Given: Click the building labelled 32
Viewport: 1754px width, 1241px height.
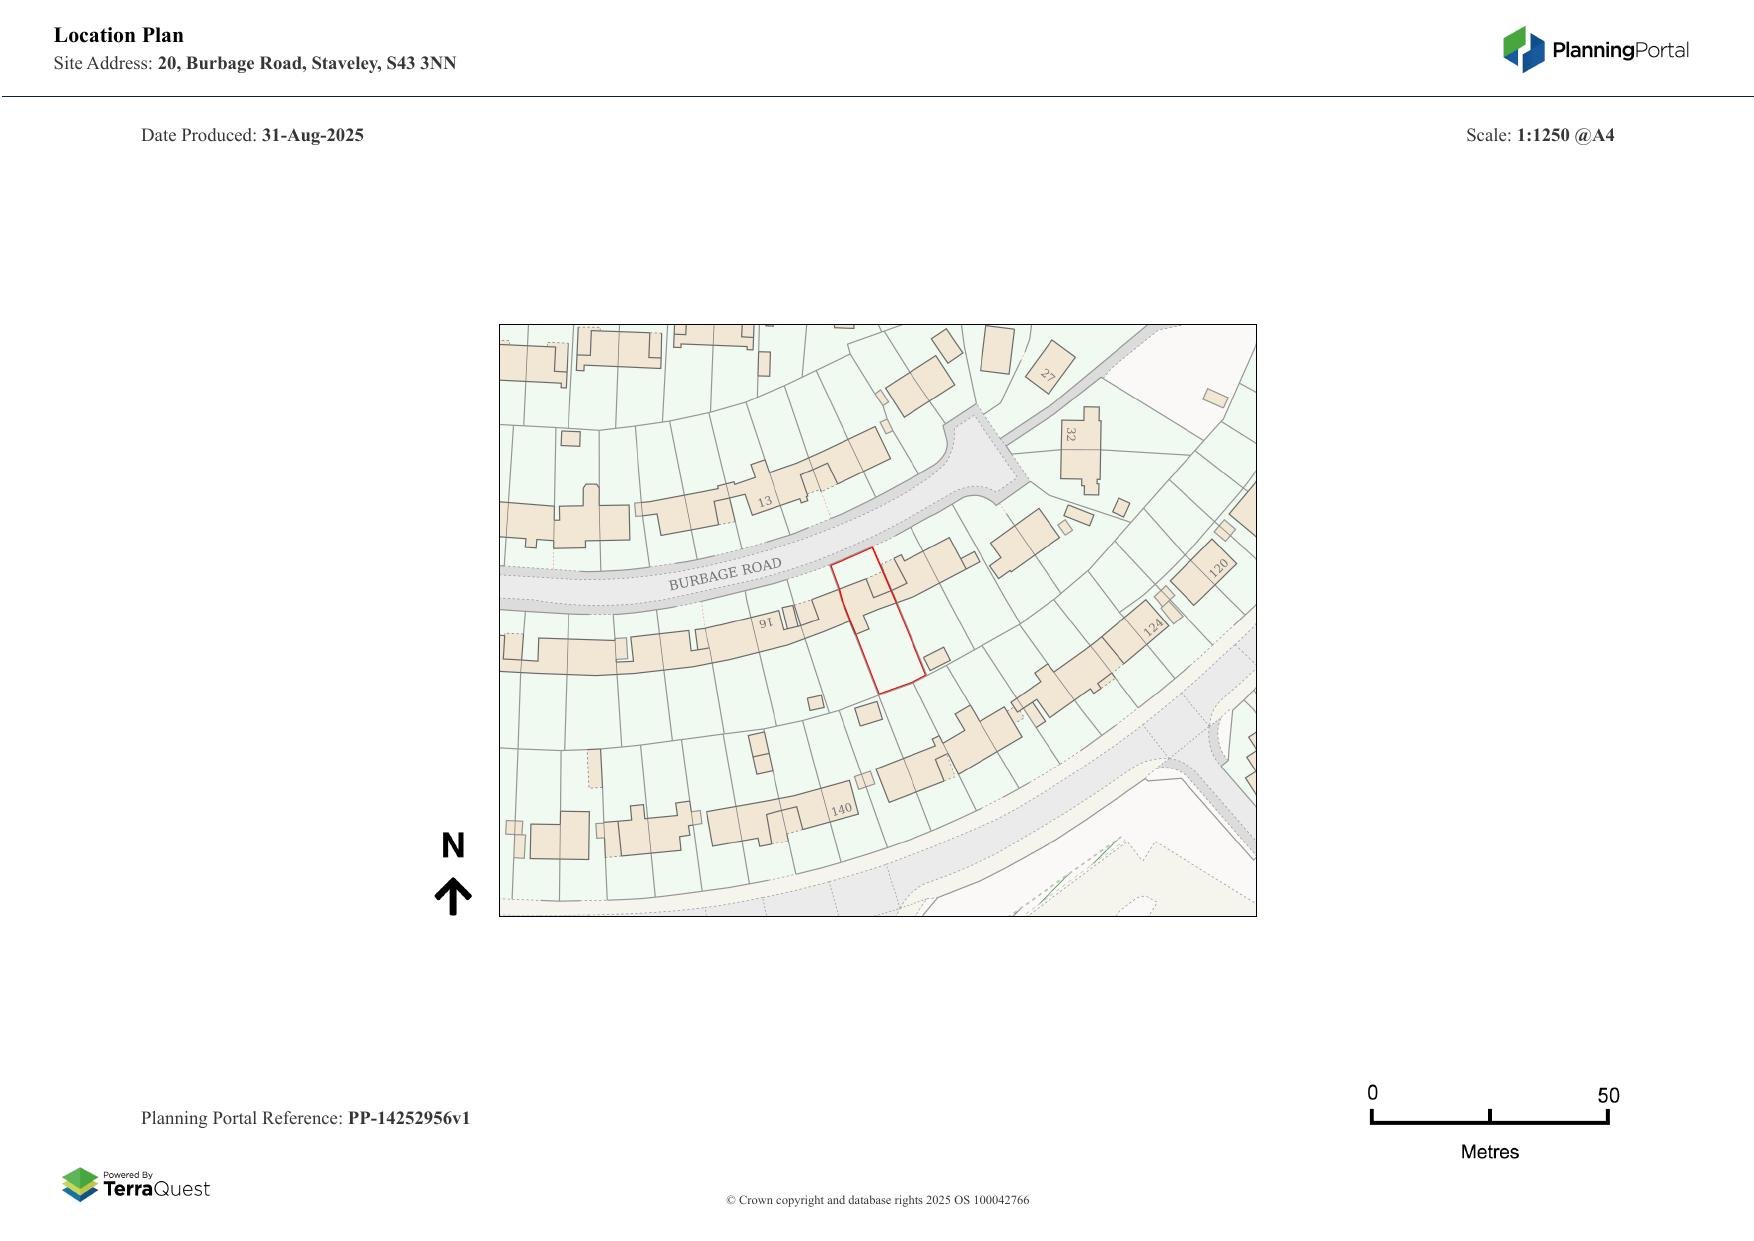Looking at the screenshot, I should [x=1071, y=435].
